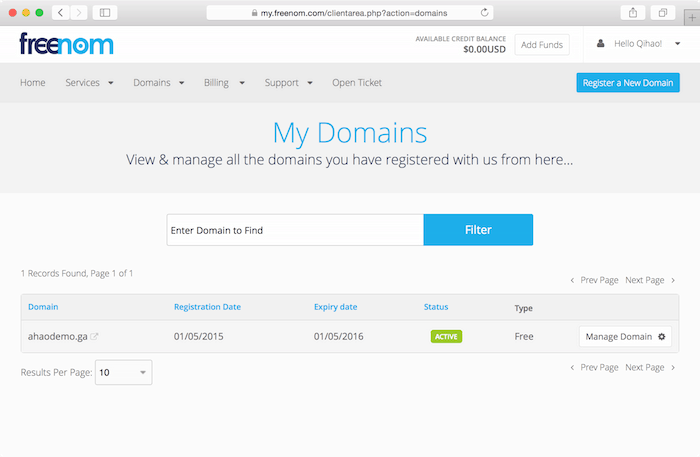Click the ACTIVE status badge
The width and height of the screenshot is (700, 457).
446,337
